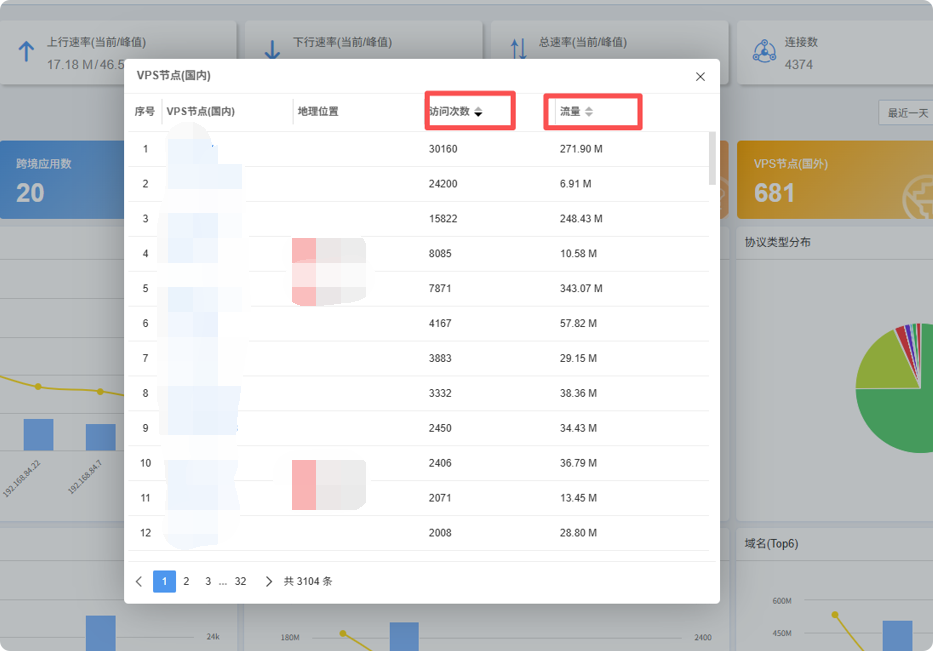Image resolution: width=933 pixels, height=651 pixels.
Task: Select page 2 in pagination
Action: [186, 581]
